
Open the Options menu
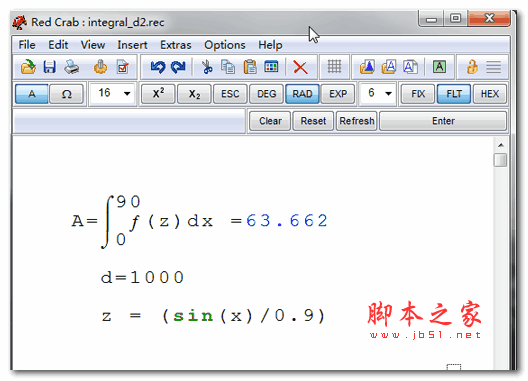[x=225, y=45]
